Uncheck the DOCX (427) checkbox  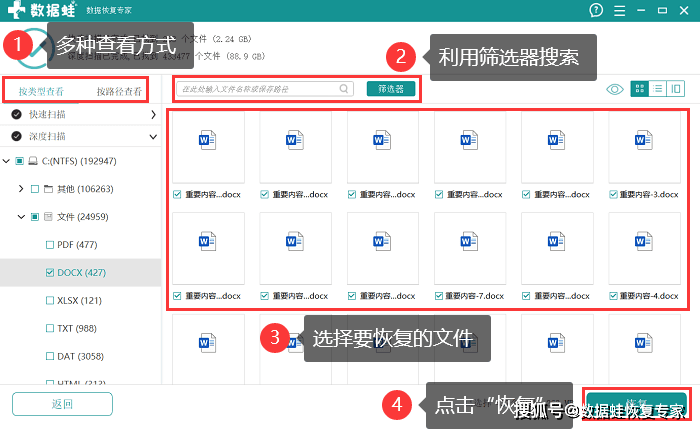50,272
